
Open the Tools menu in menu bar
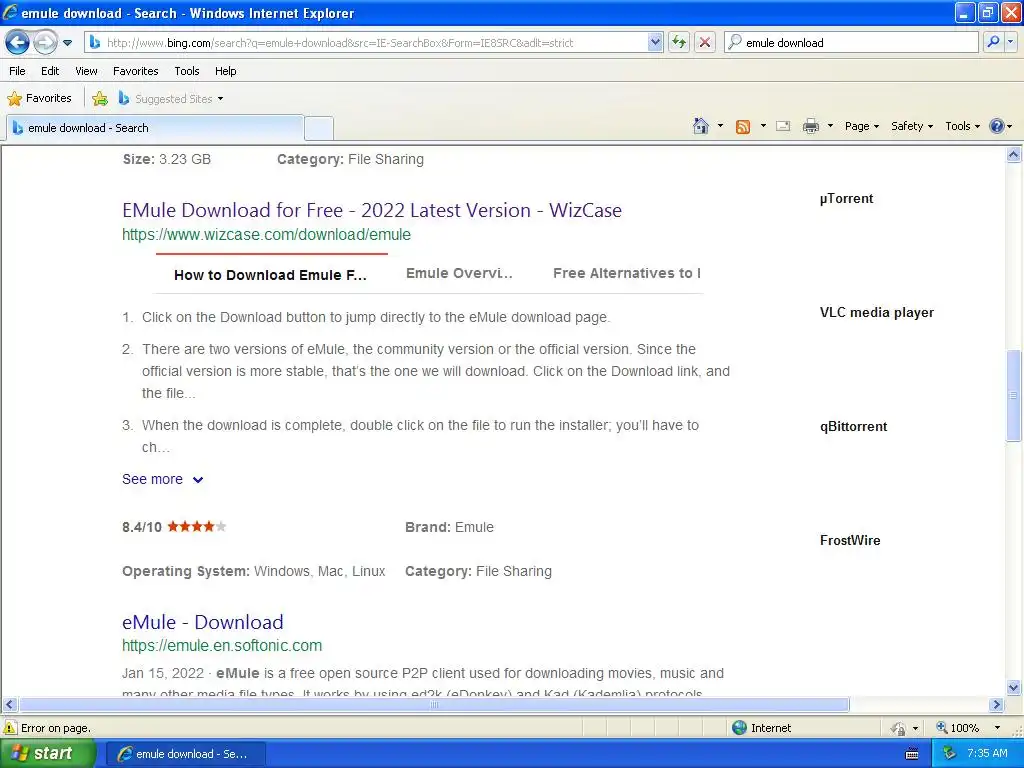[187, 71]
